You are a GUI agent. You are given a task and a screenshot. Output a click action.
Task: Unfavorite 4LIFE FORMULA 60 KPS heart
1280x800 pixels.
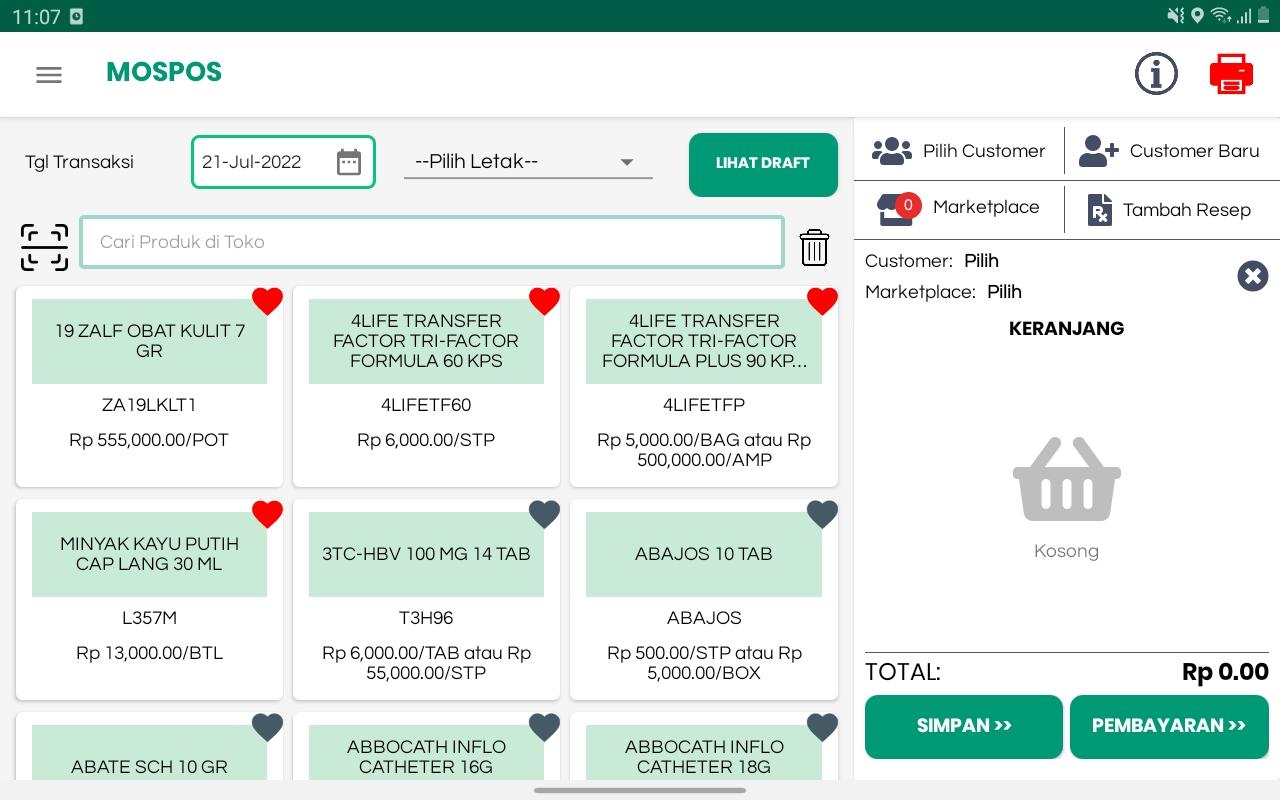[544, 301]
